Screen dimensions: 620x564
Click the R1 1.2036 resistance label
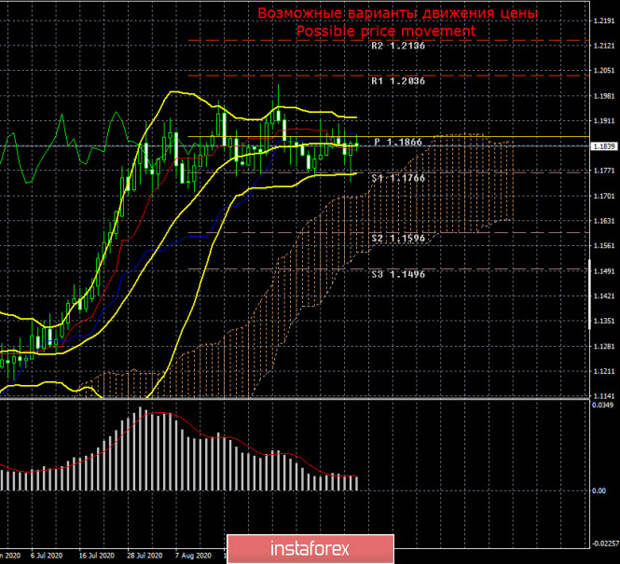(398, 81)
